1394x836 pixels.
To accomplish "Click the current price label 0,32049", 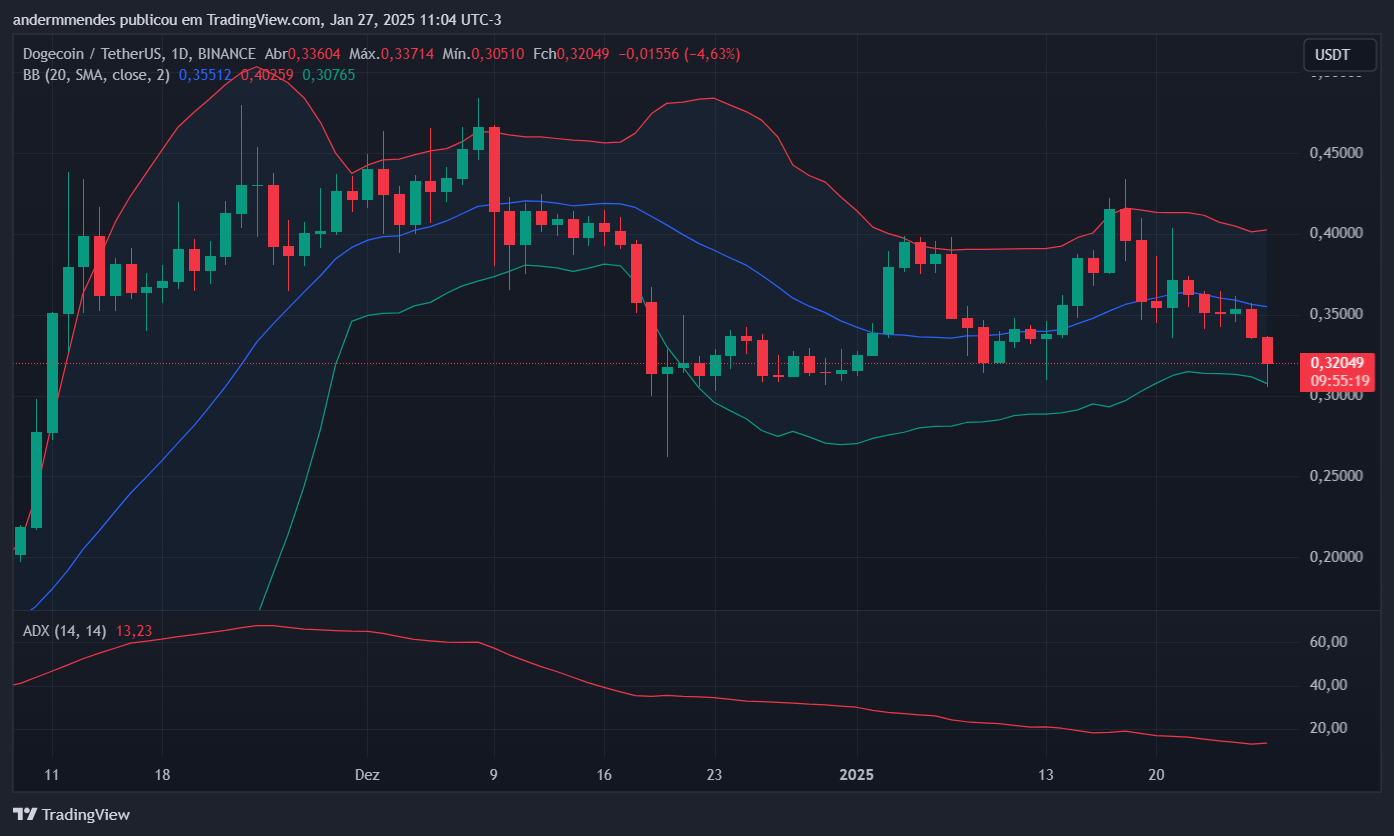I will (1335, 363).
